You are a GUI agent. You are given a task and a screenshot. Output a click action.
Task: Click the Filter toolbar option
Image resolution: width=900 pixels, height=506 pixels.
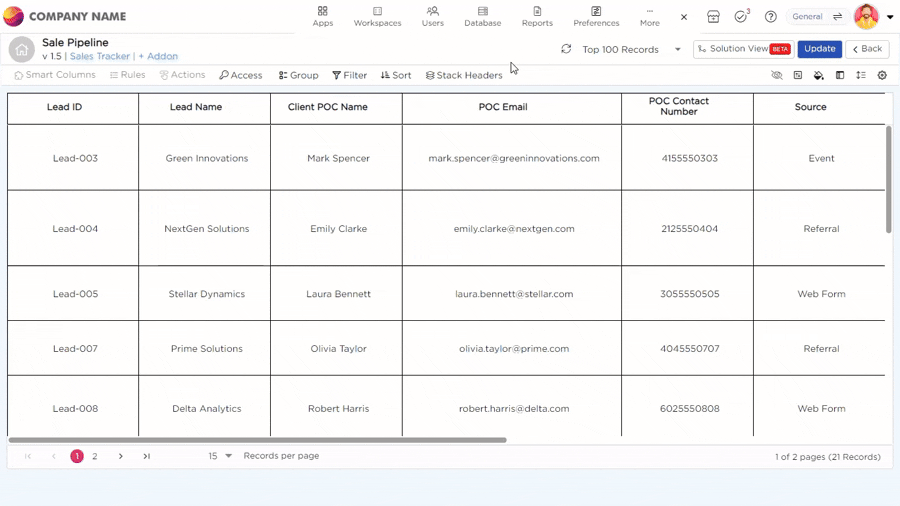click(x=349, y=75)
